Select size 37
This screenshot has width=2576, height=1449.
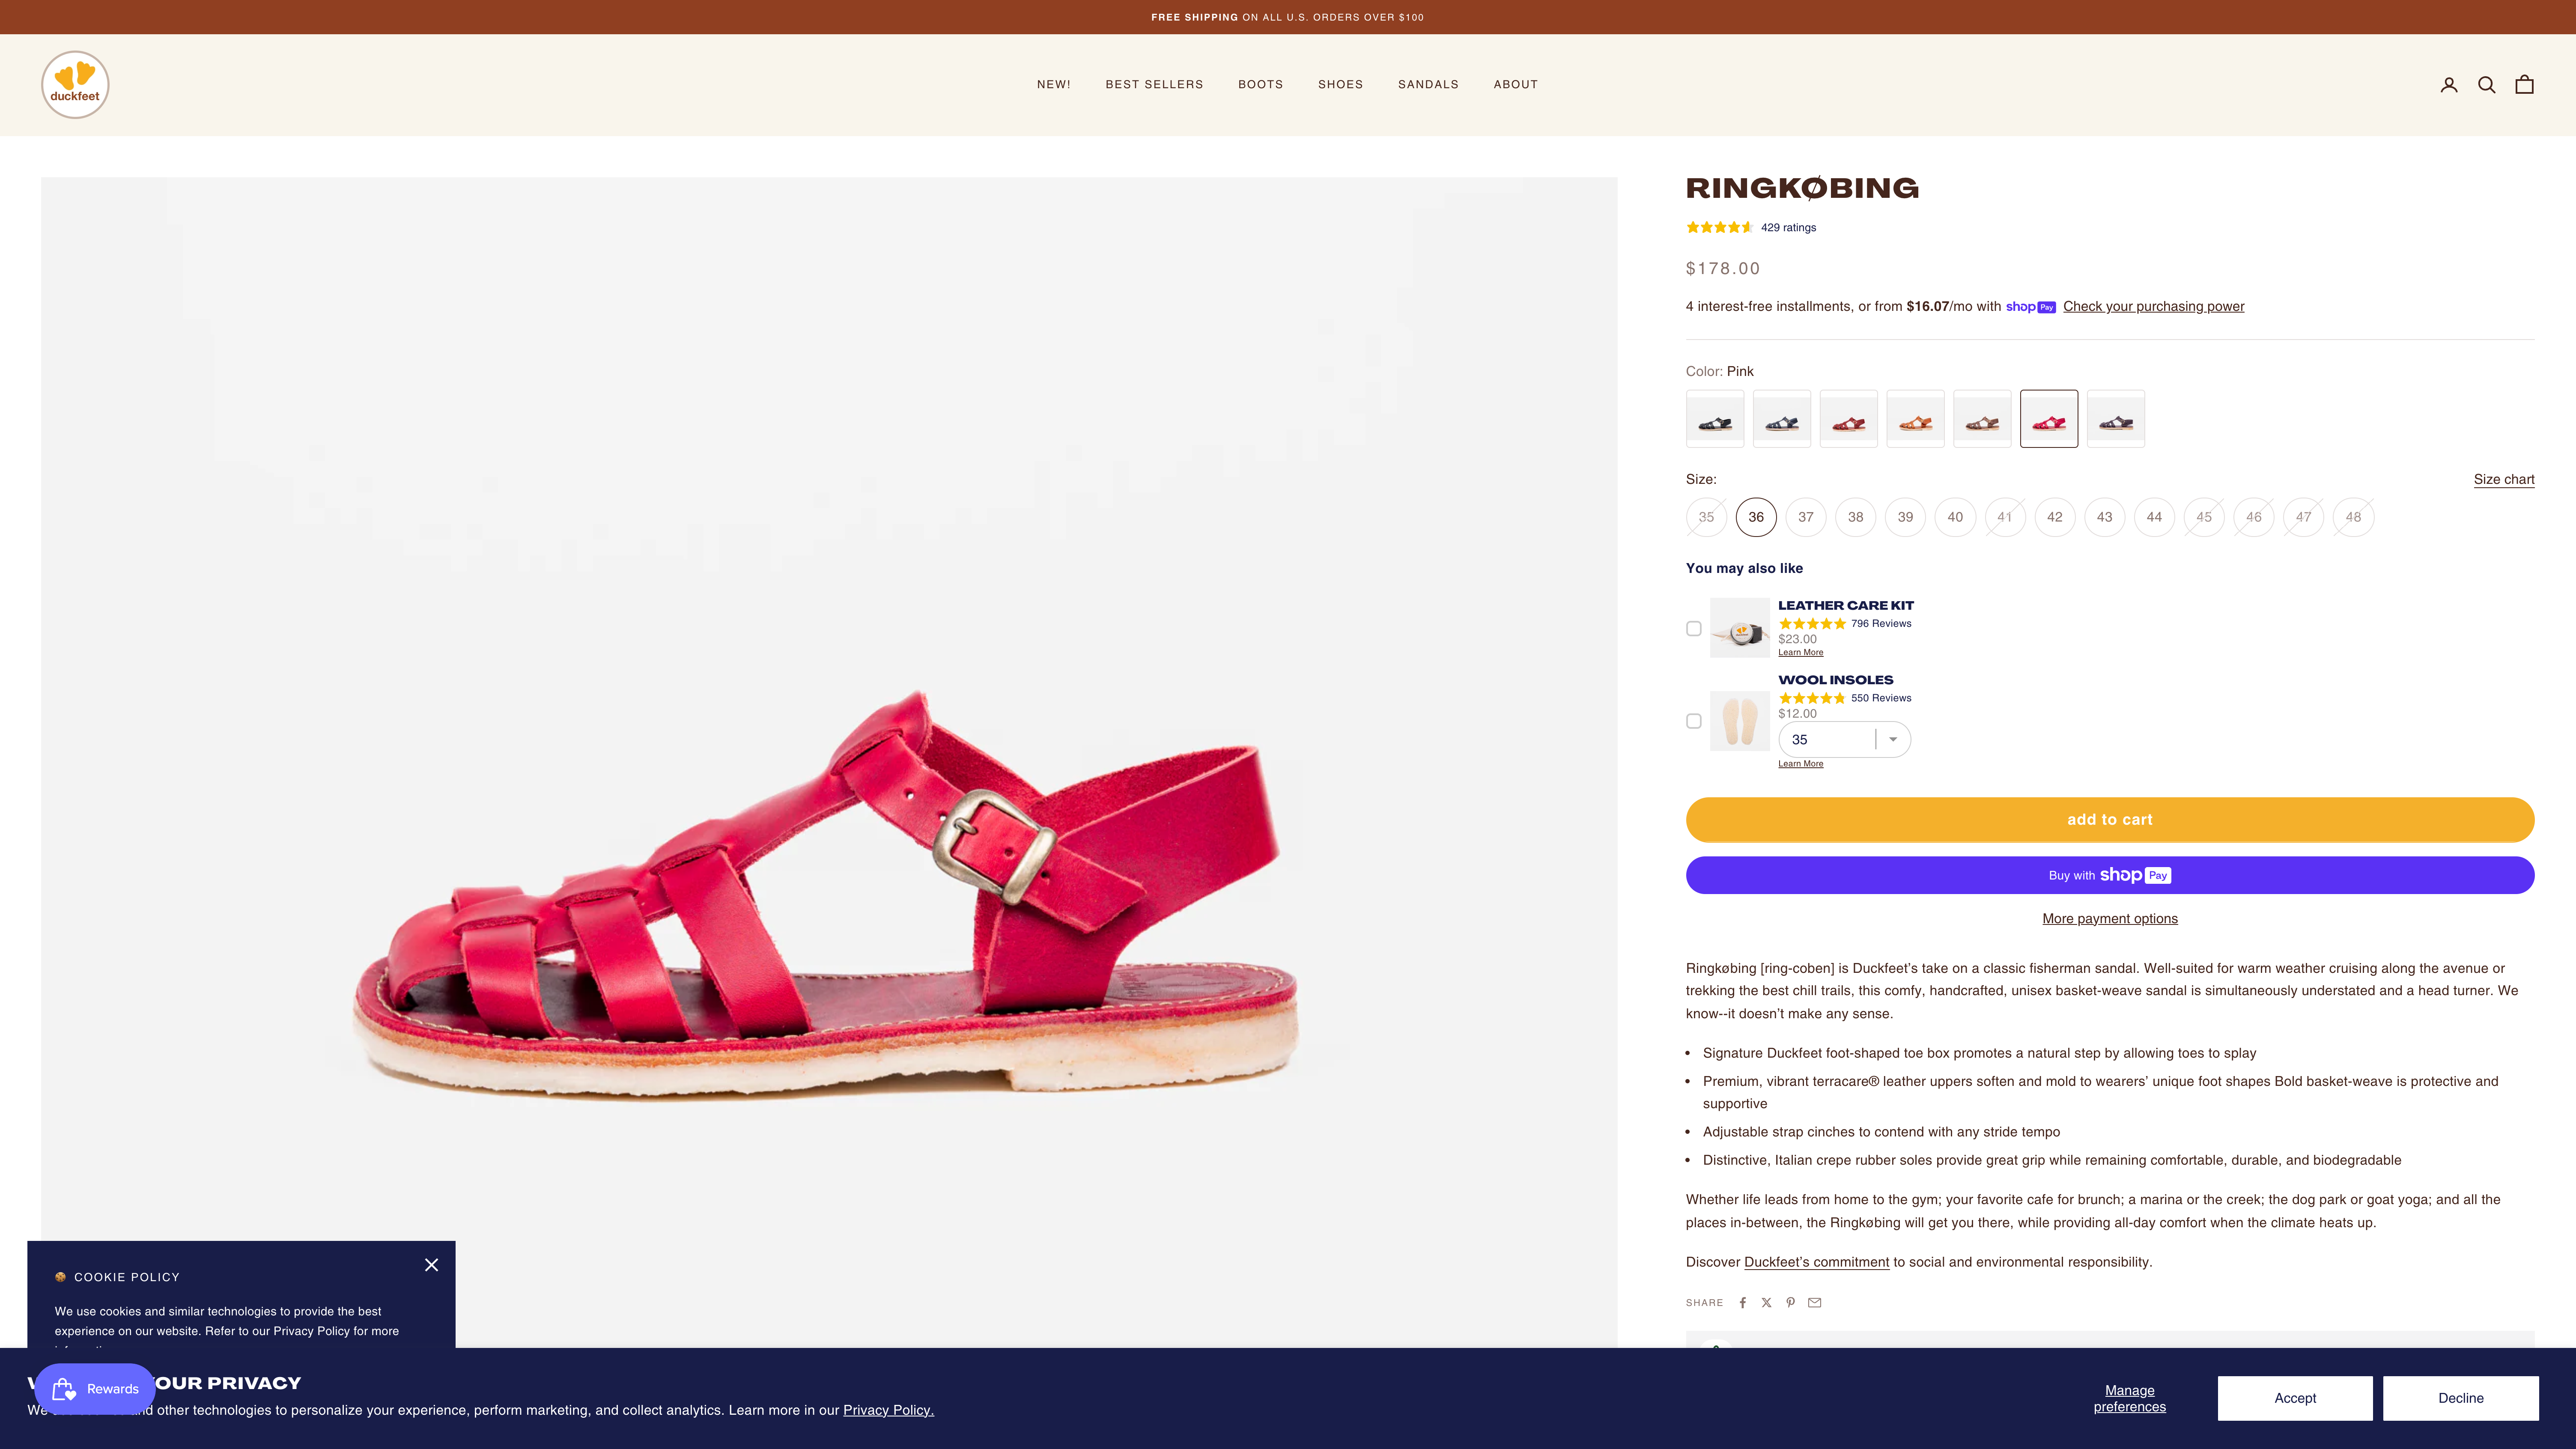click(x=1806, y=517)
